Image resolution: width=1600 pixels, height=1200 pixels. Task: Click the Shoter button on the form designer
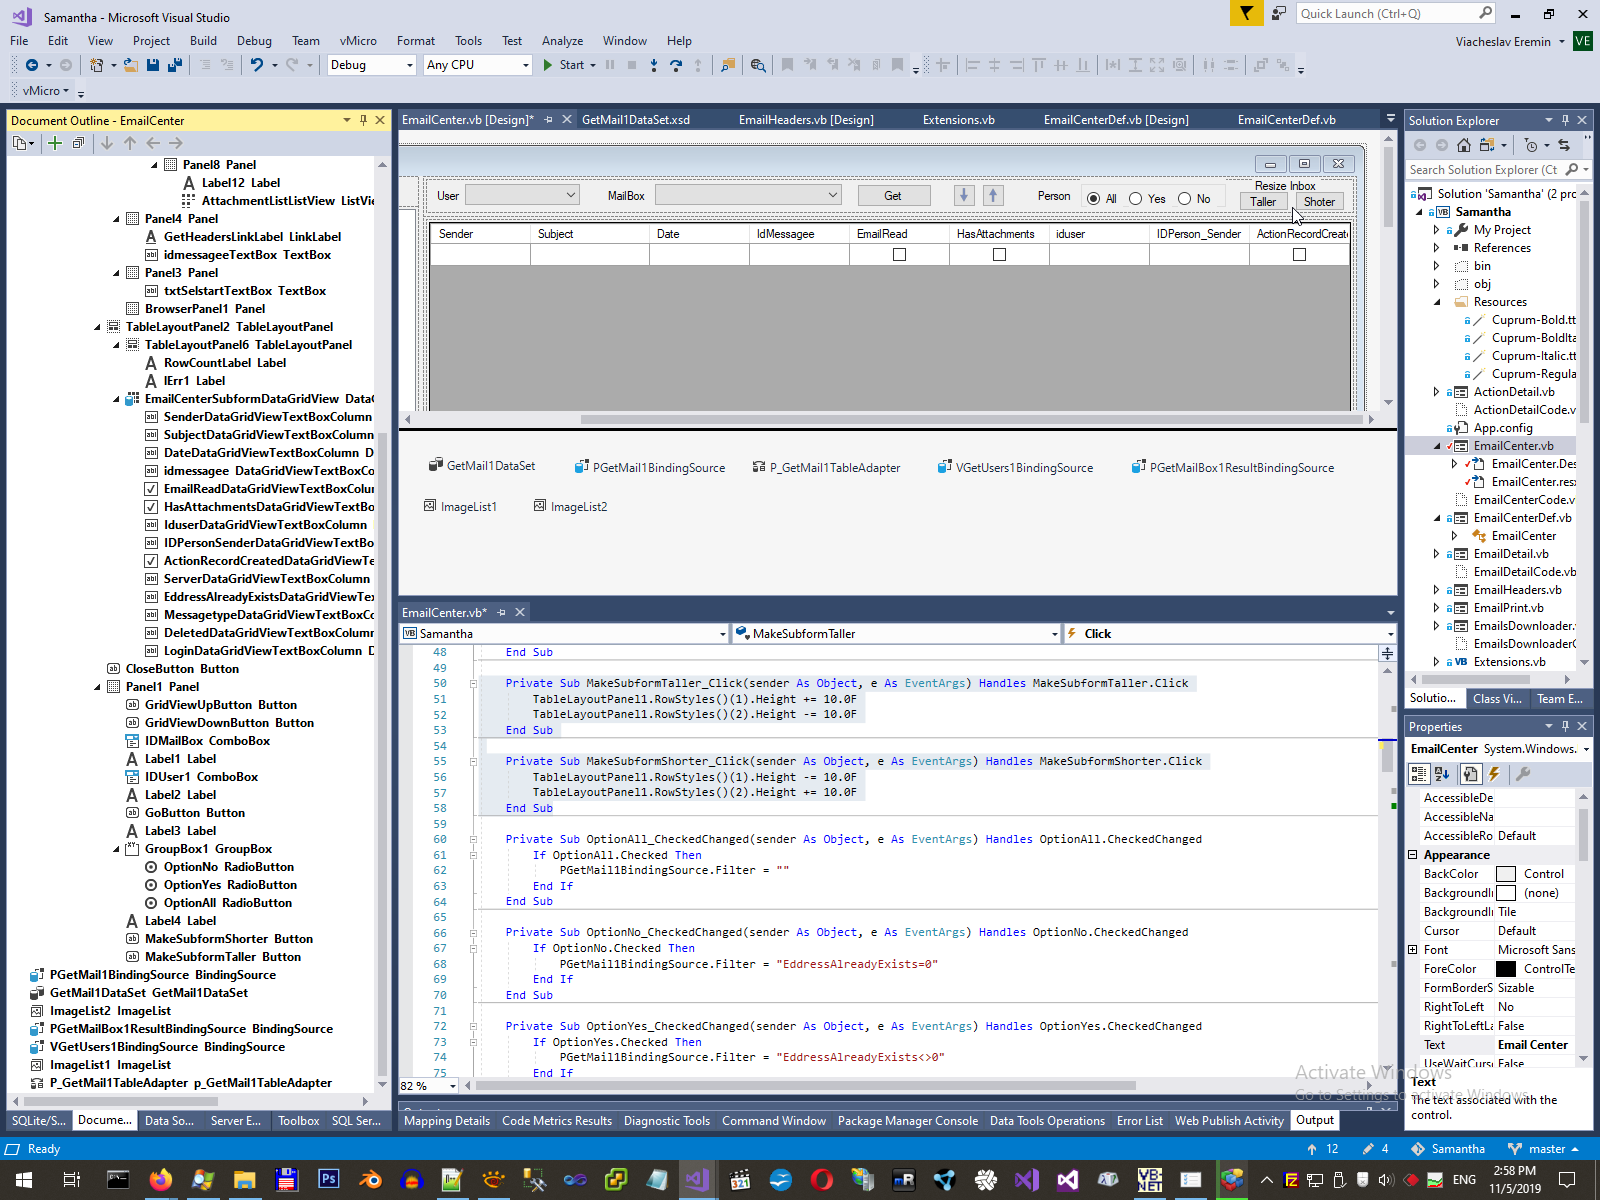click(x=1320, y=202)
